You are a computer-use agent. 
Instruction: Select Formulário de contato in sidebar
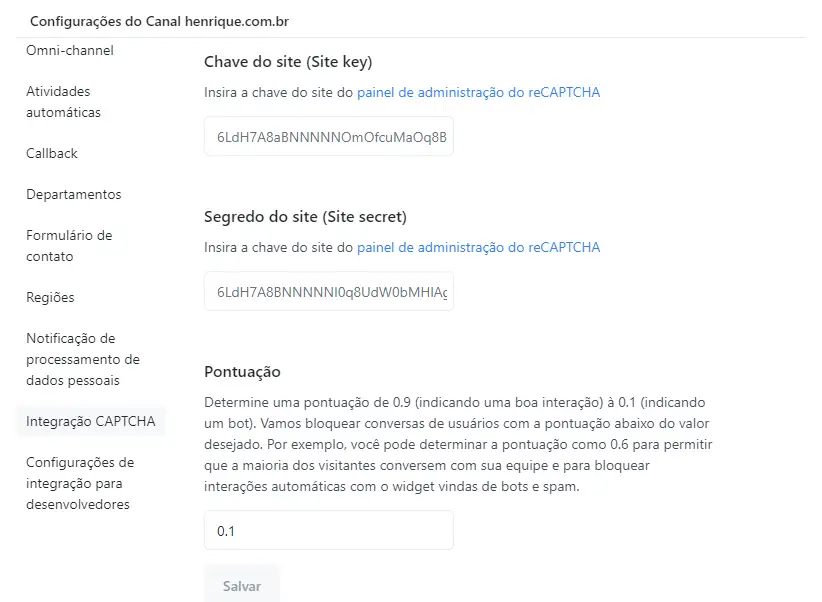69,245
